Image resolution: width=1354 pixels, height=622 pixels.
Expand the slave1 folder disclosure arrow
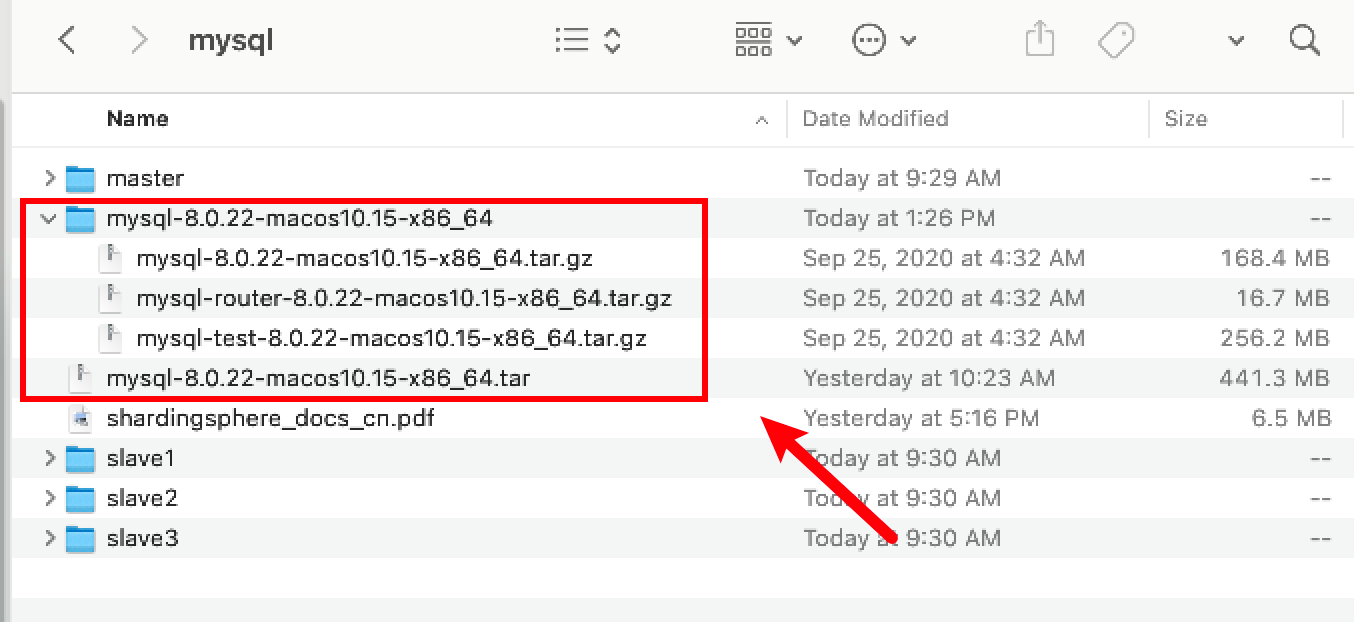click(49, 458)
